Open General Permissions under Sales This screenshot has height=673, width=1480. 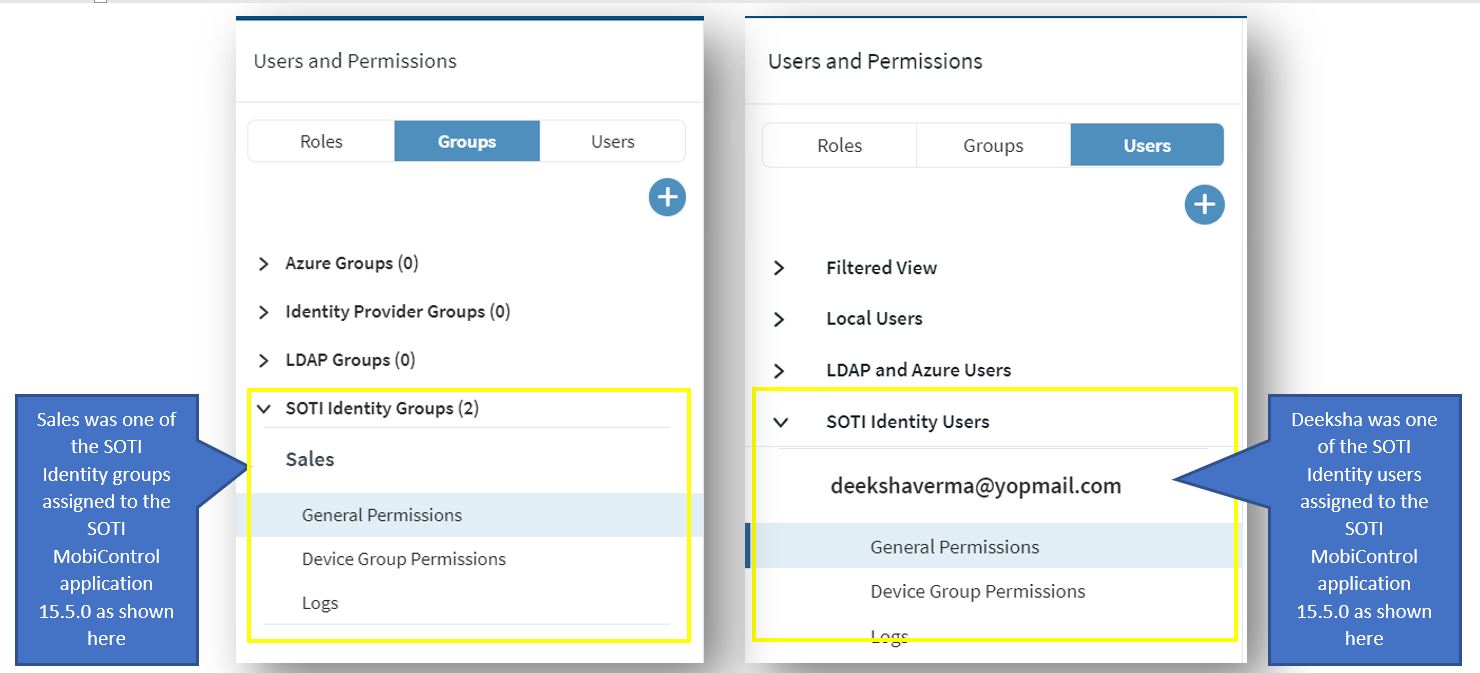pyautogui.click(x=382, y=515)
